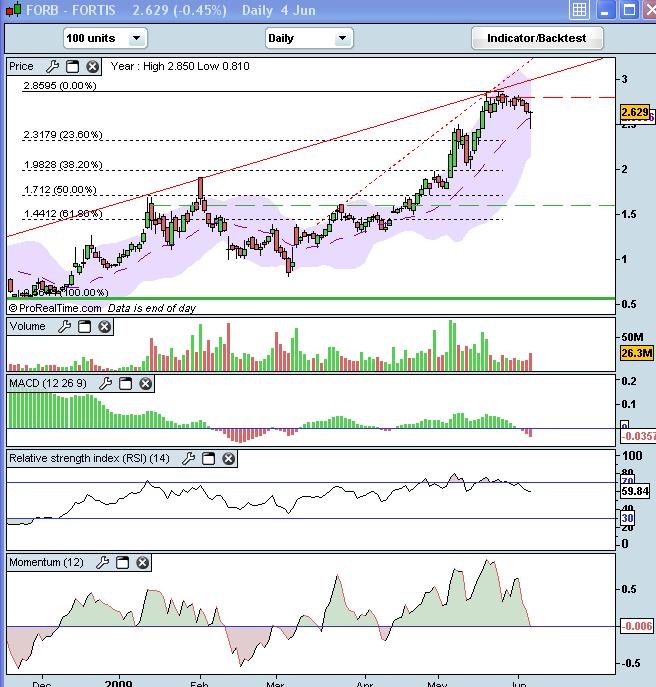Click the 26.3M volume value tag
Viewport: 656px width, 687px height.
[x=637, y=353]
